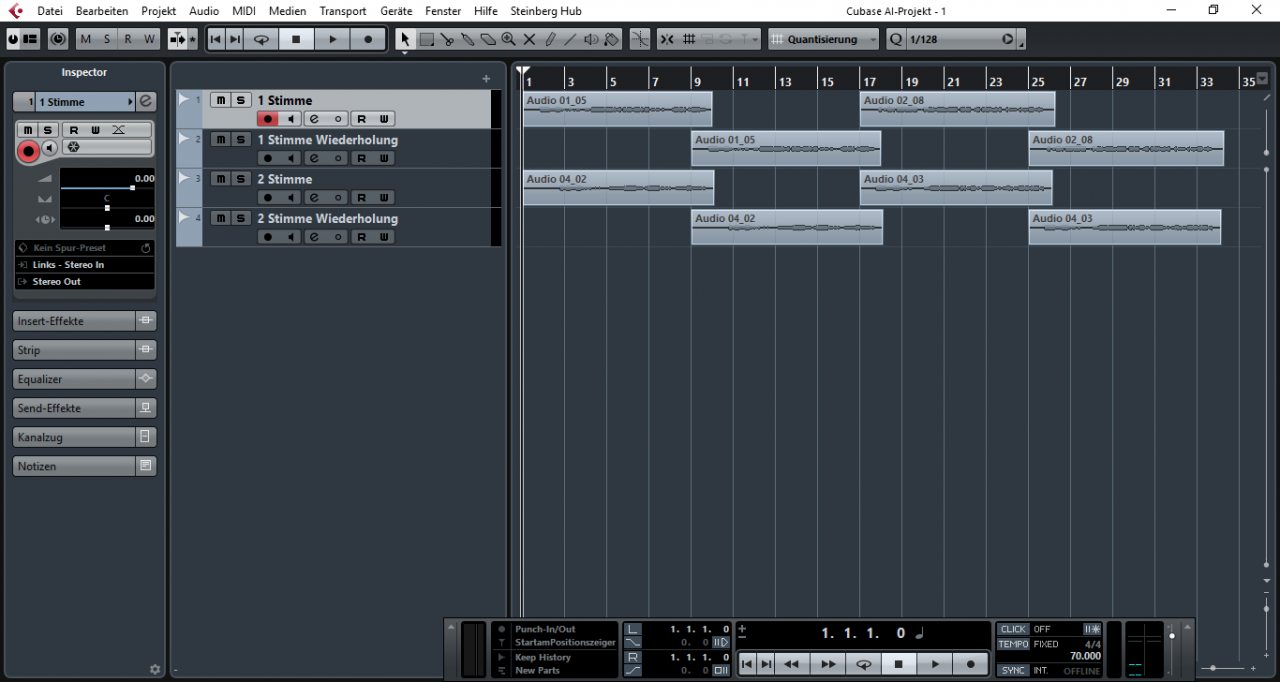The image size is (1280, 682).
Task: Mute the 2 Stimme track
Action: coord(220,179)
